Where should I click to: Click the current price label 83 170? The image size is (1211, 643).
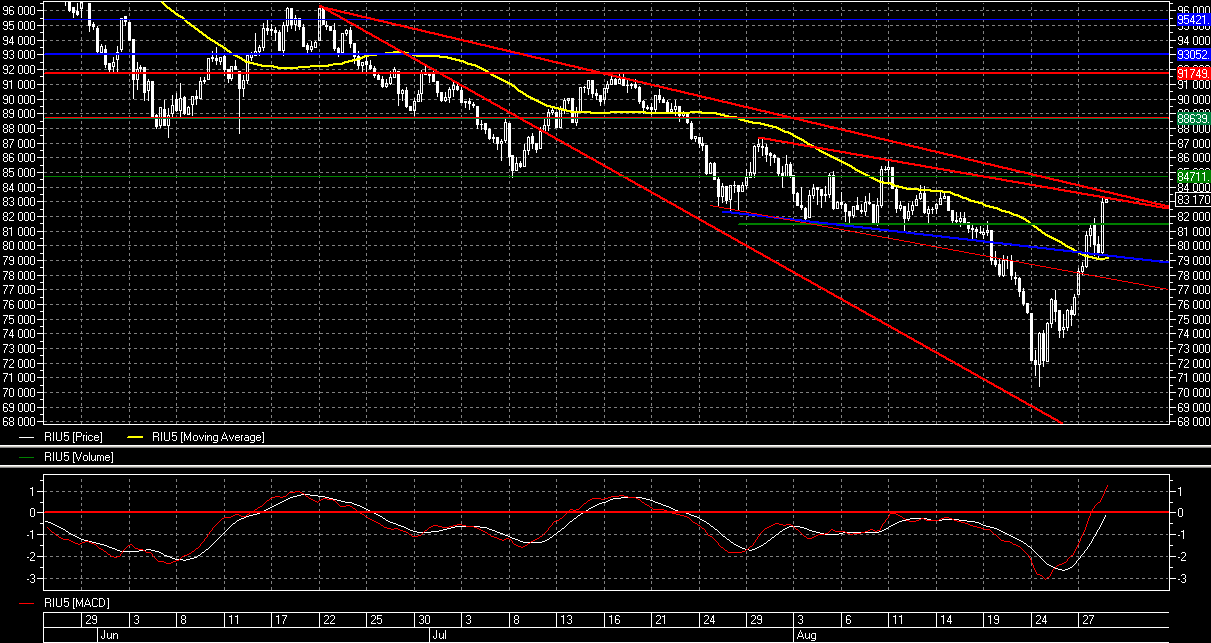pyautogui.click(x=1193, y=200)
